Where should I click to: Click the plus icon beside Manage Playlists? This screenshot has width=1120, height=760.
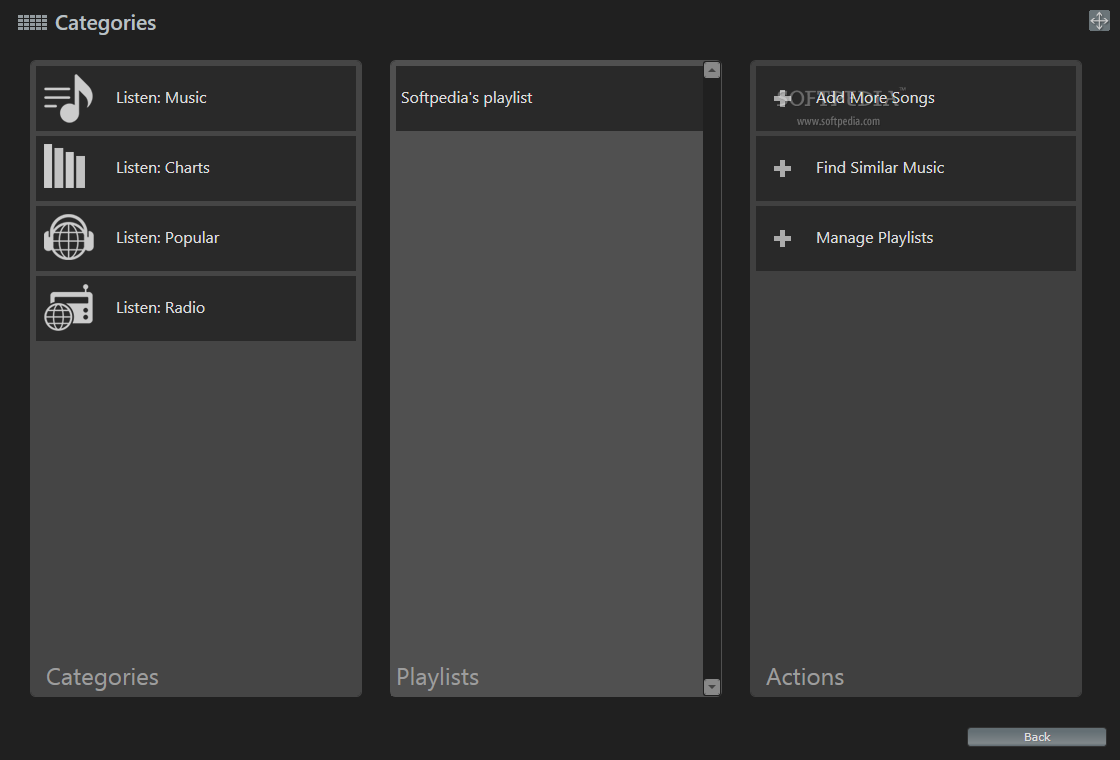[x=782, y=239]
